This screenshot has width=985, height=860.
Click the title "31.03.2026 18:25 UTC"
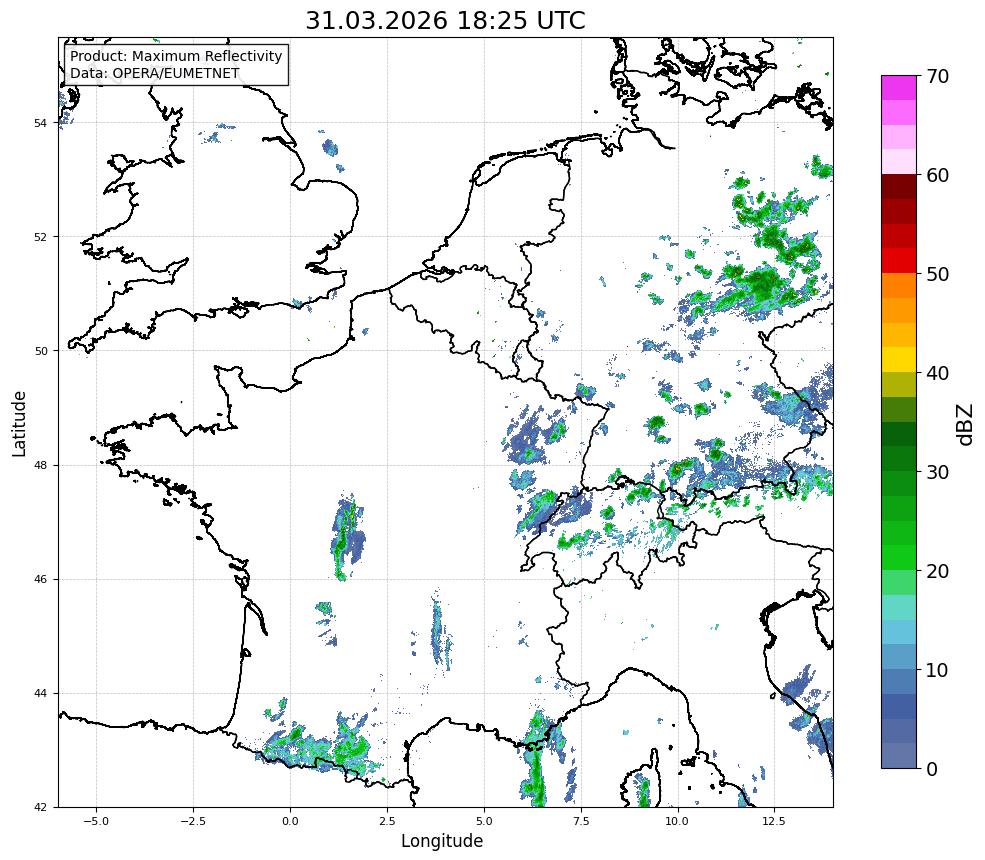pyautogui.click(x=445, y=20)
